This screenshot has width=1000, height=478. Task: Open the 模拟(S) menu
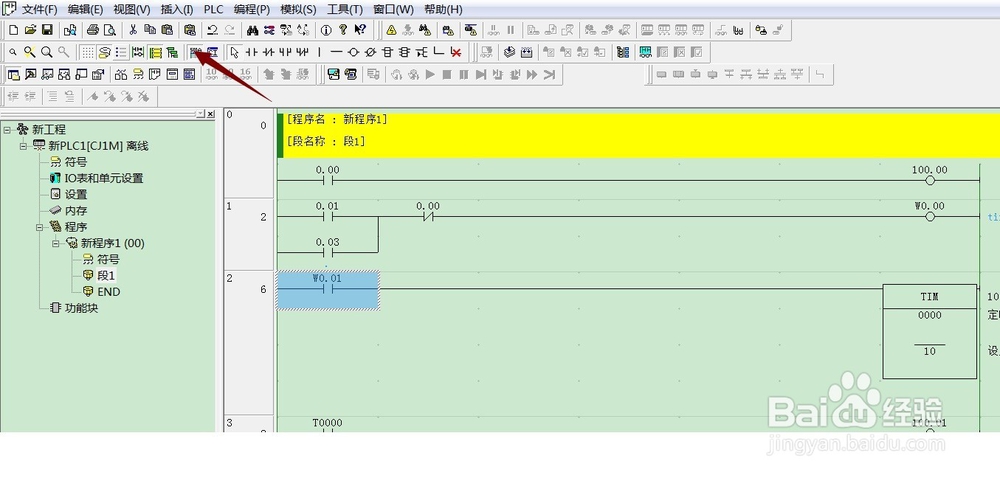[x=298, y=10]
